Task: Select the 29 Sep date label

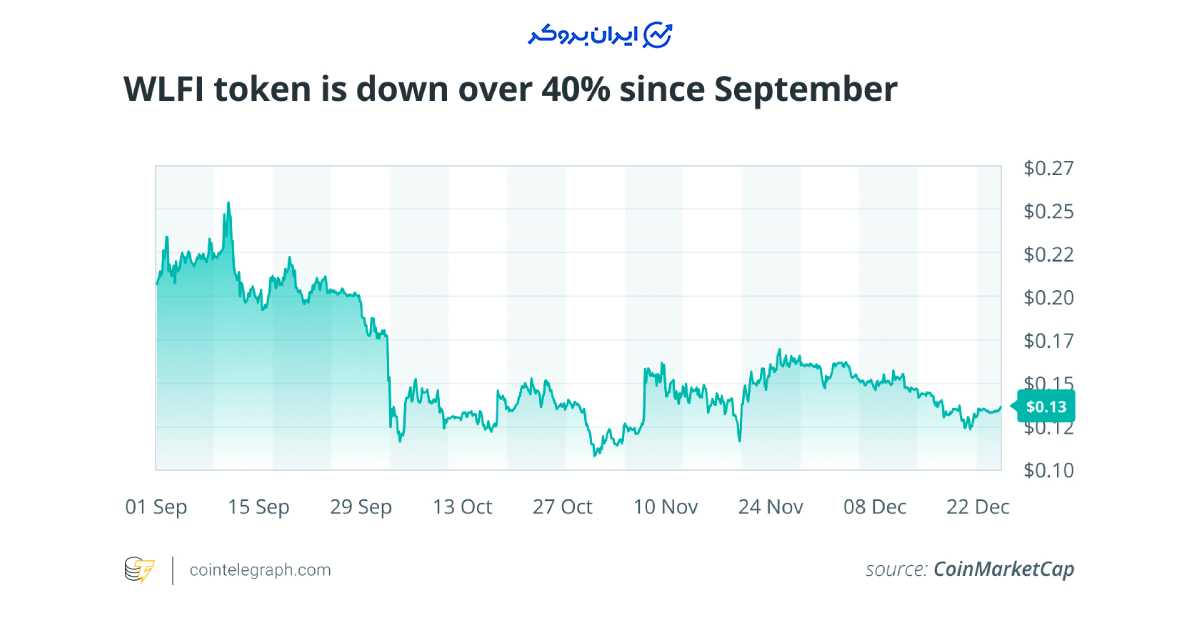Action: 361,507
